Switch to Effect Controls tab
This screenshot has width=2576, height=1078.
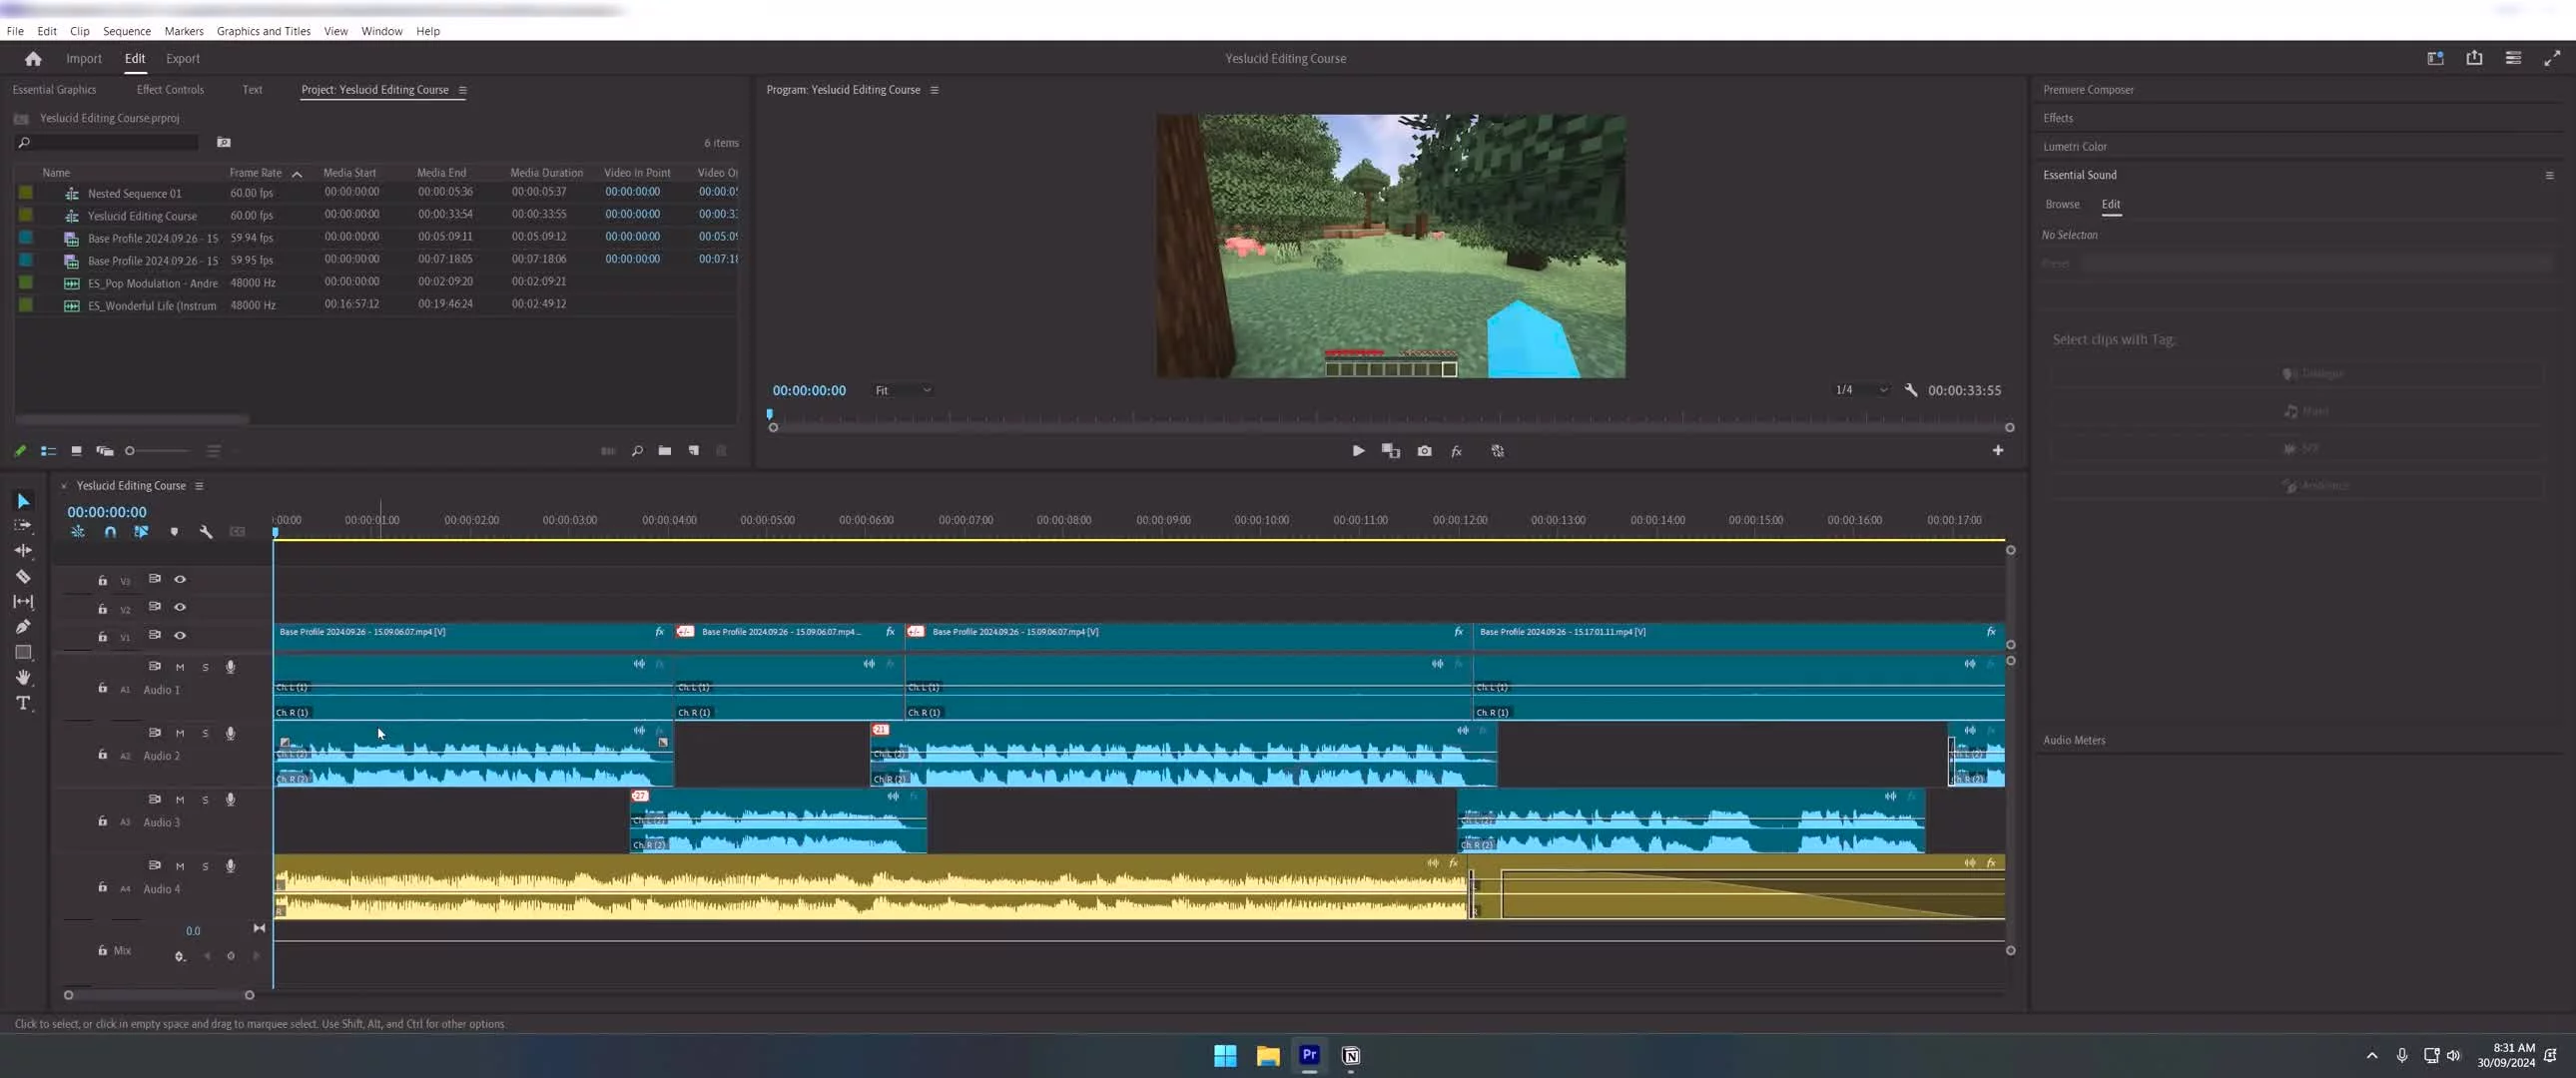tap(170, 90)
